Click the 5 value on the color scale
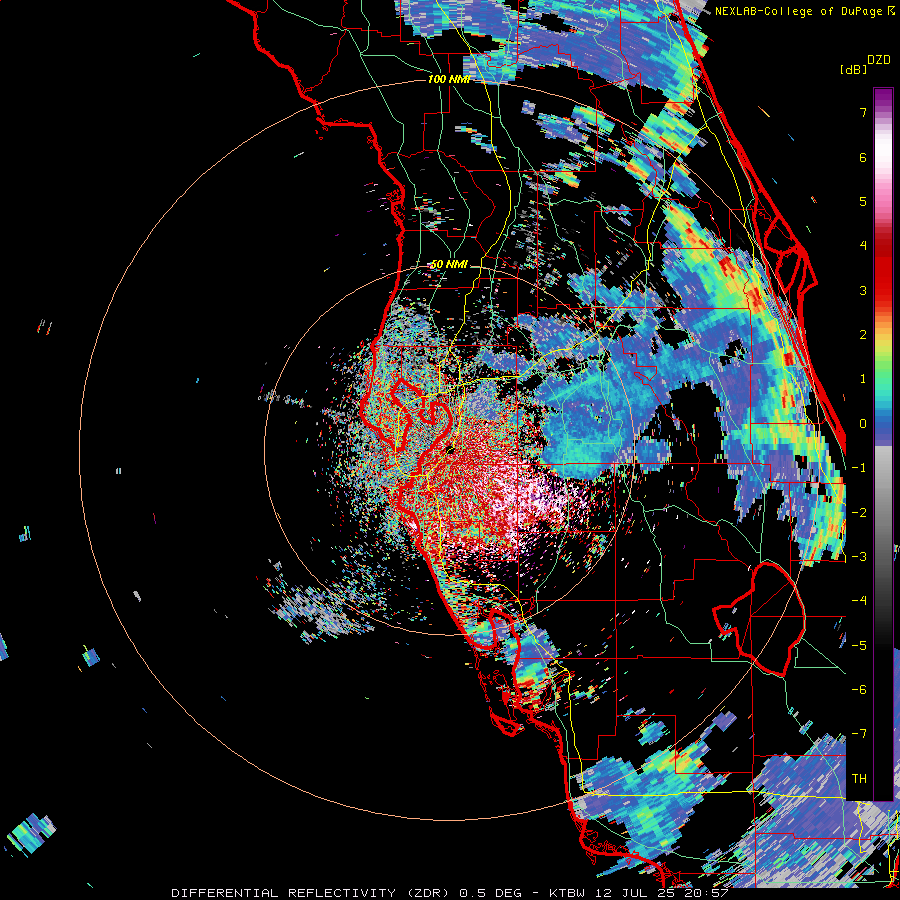 (x=863, y=201)
